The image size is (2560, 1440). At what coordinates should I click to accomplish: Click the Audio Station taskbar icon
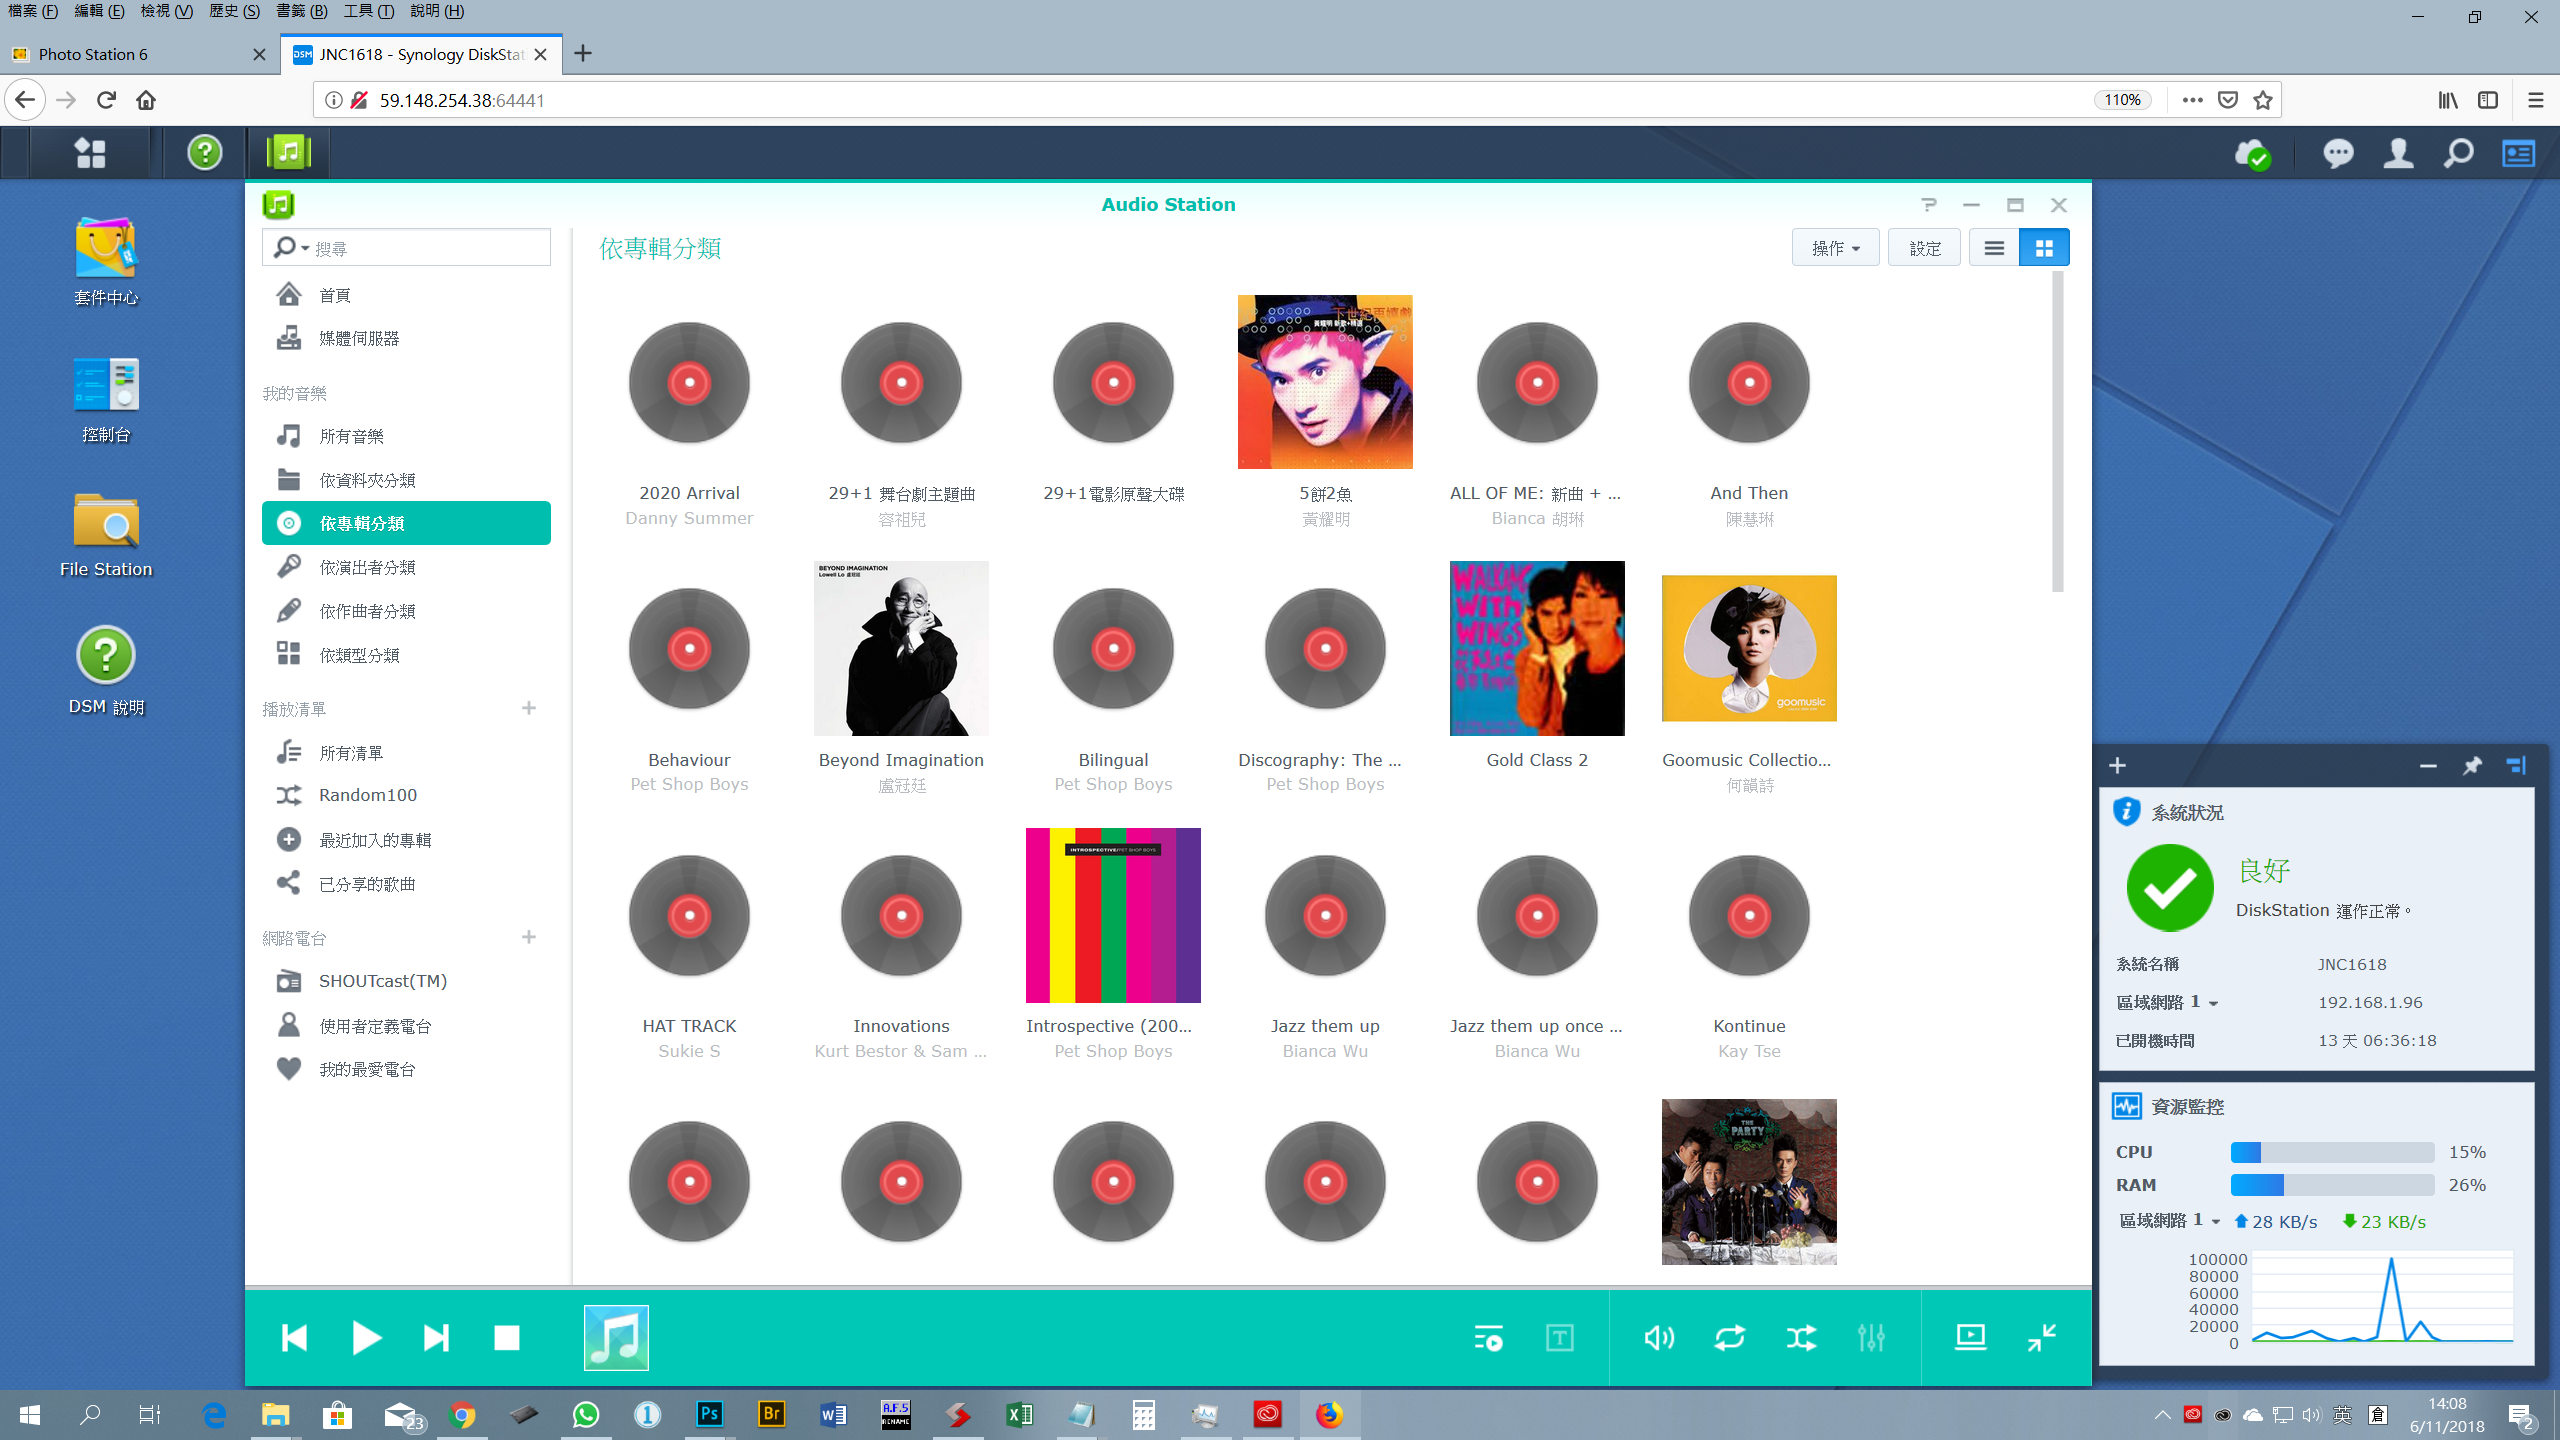(x=289, y=153)
